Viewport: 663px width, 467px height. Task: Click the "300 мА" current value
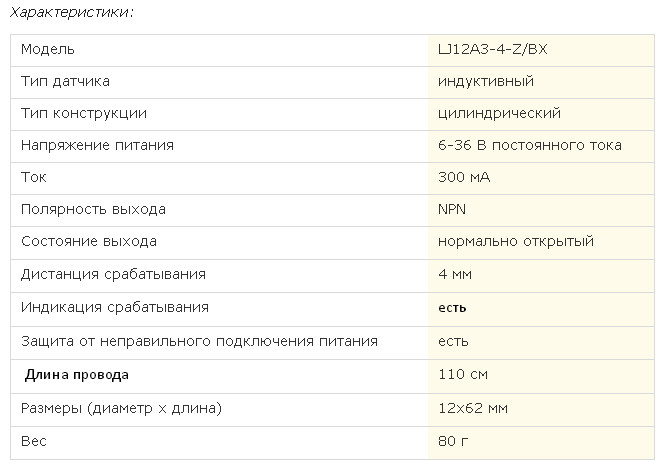pos(464,177)
